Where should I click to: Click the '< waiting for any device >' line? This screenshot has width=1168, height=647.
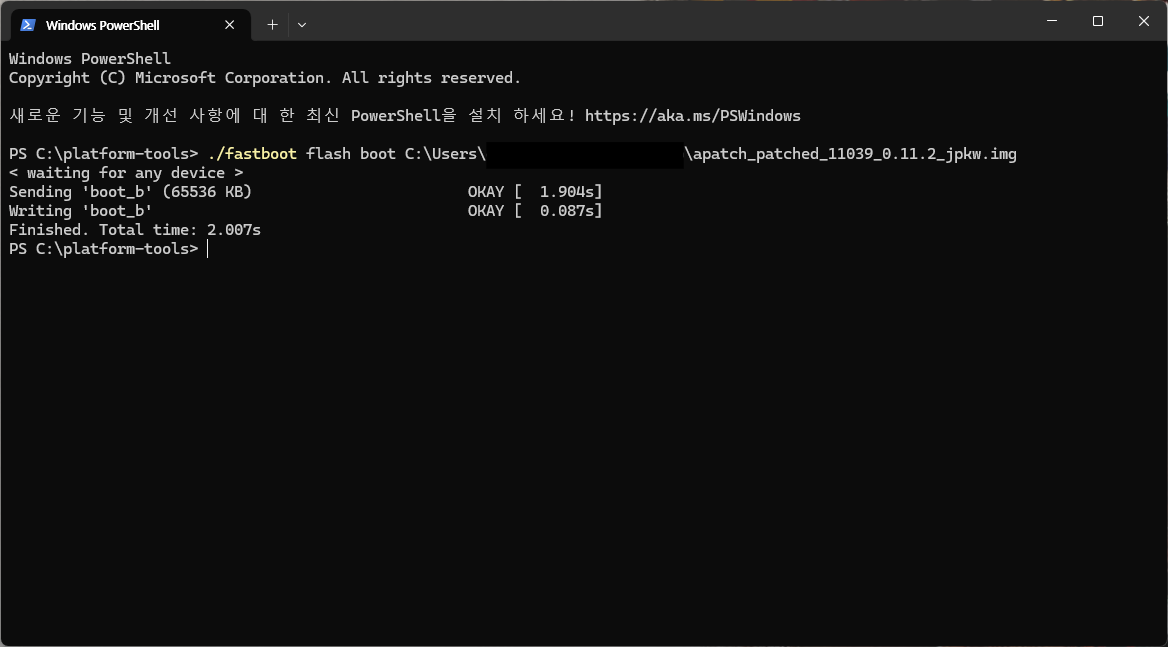coord(126,173)
